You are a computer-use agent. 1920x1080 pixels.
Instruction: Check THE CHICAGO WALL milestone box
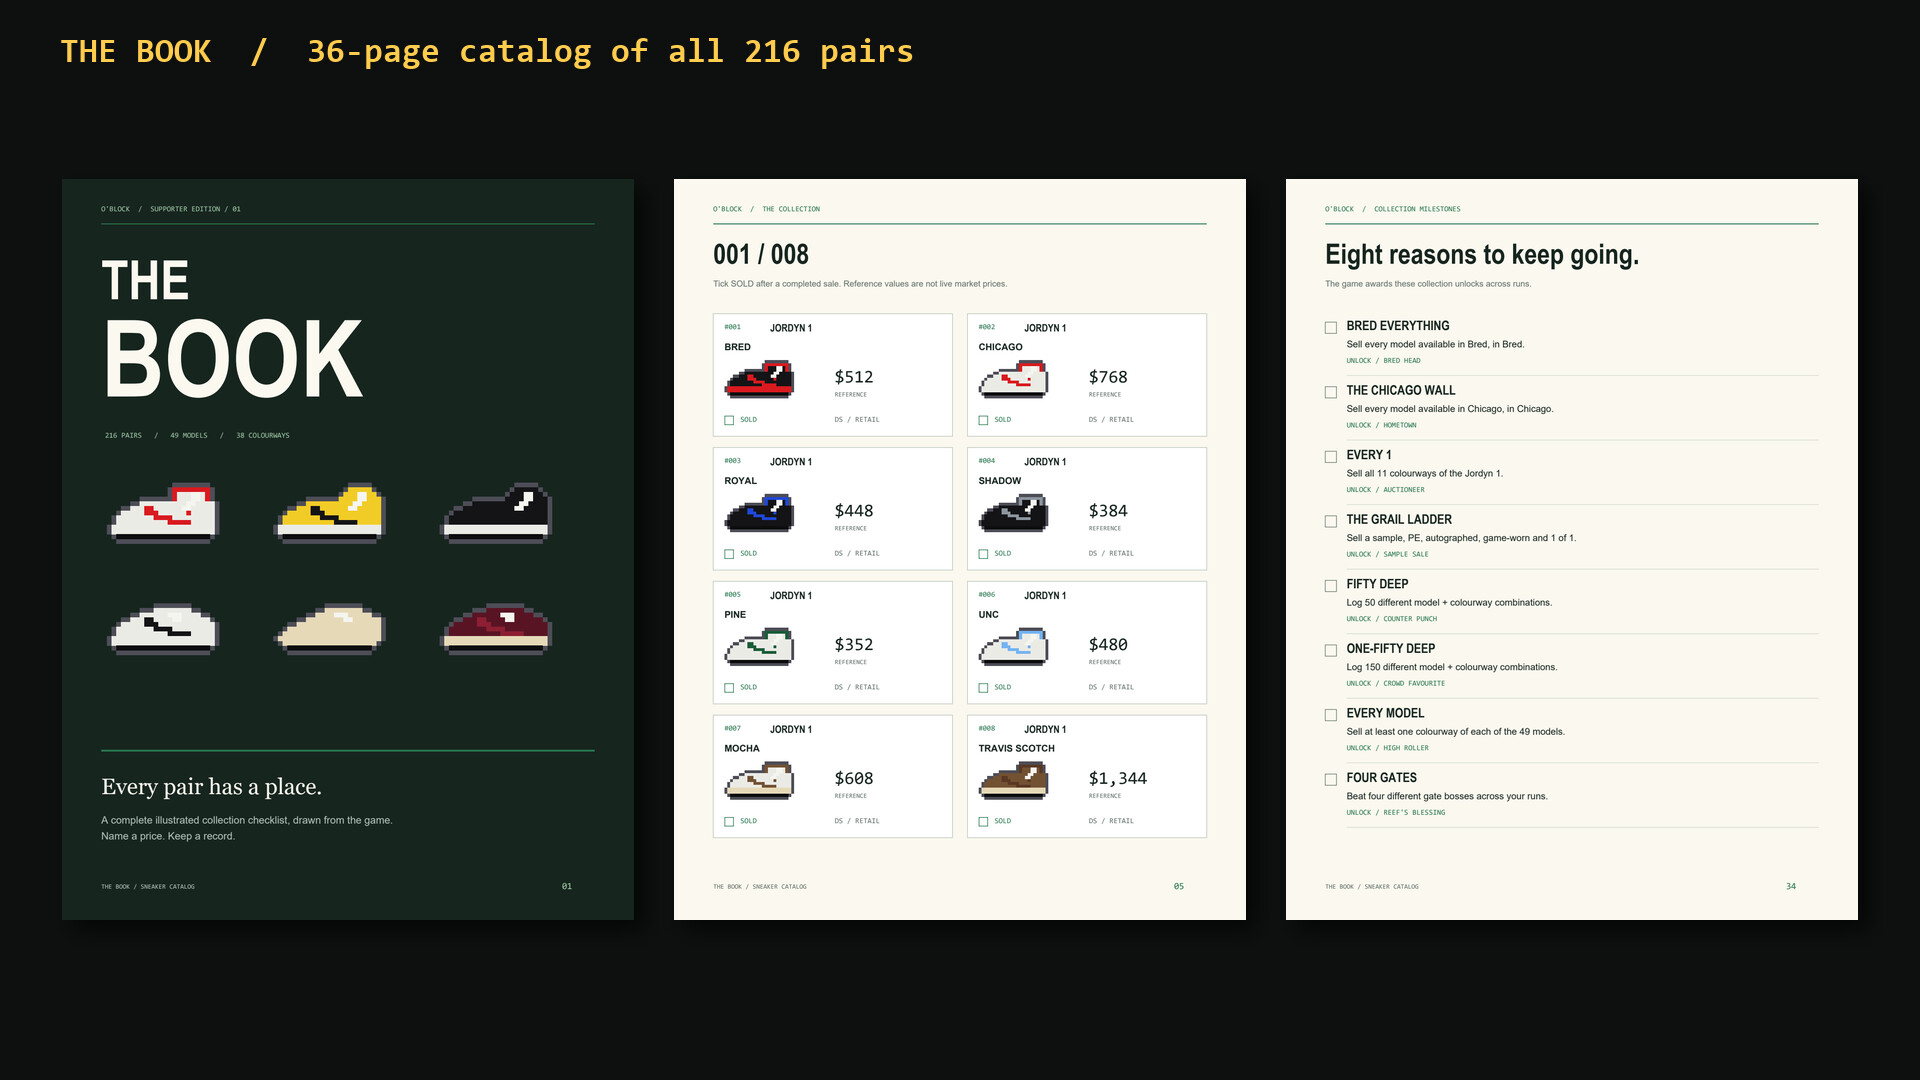point(1331,392)
